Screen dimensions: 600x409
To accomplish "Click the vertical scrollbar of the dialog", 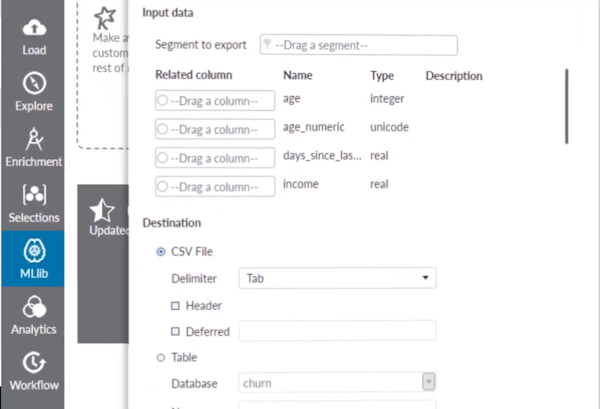I will (567, 106).
